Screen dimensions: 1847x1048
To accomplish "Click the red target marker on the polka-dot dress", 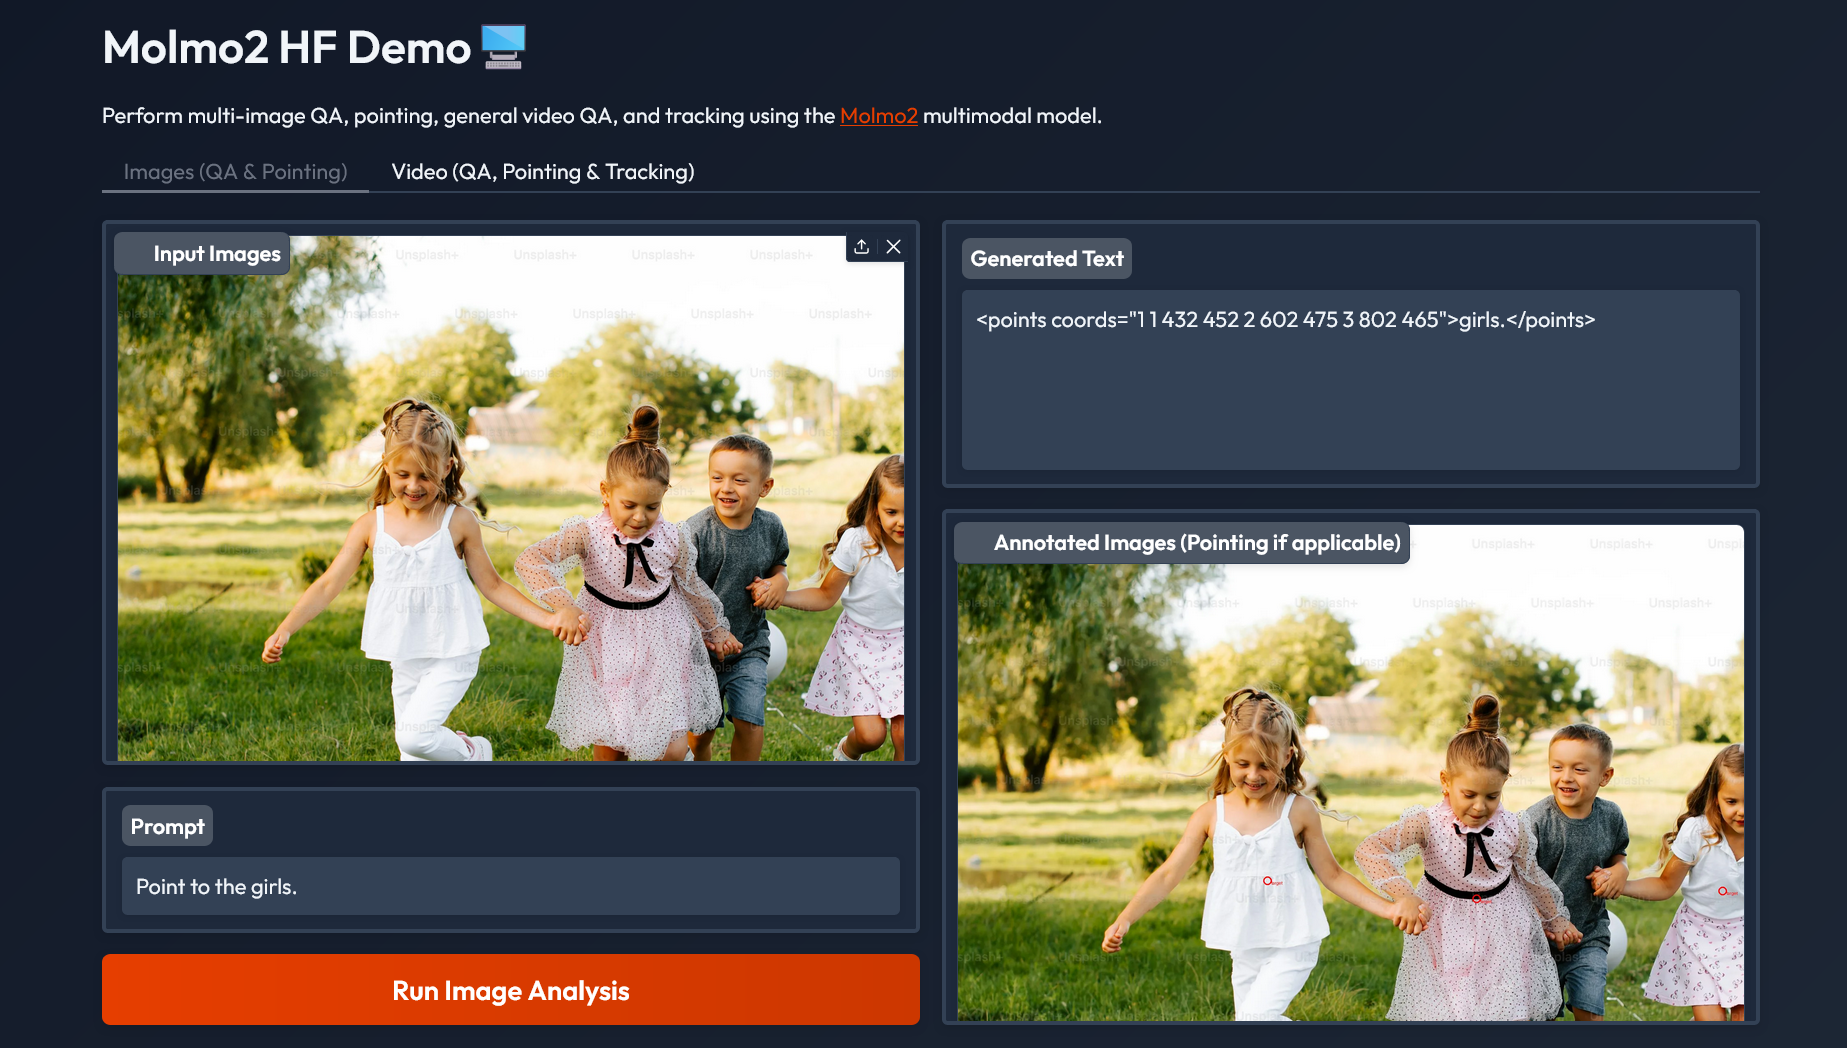I will point(1477,898).
